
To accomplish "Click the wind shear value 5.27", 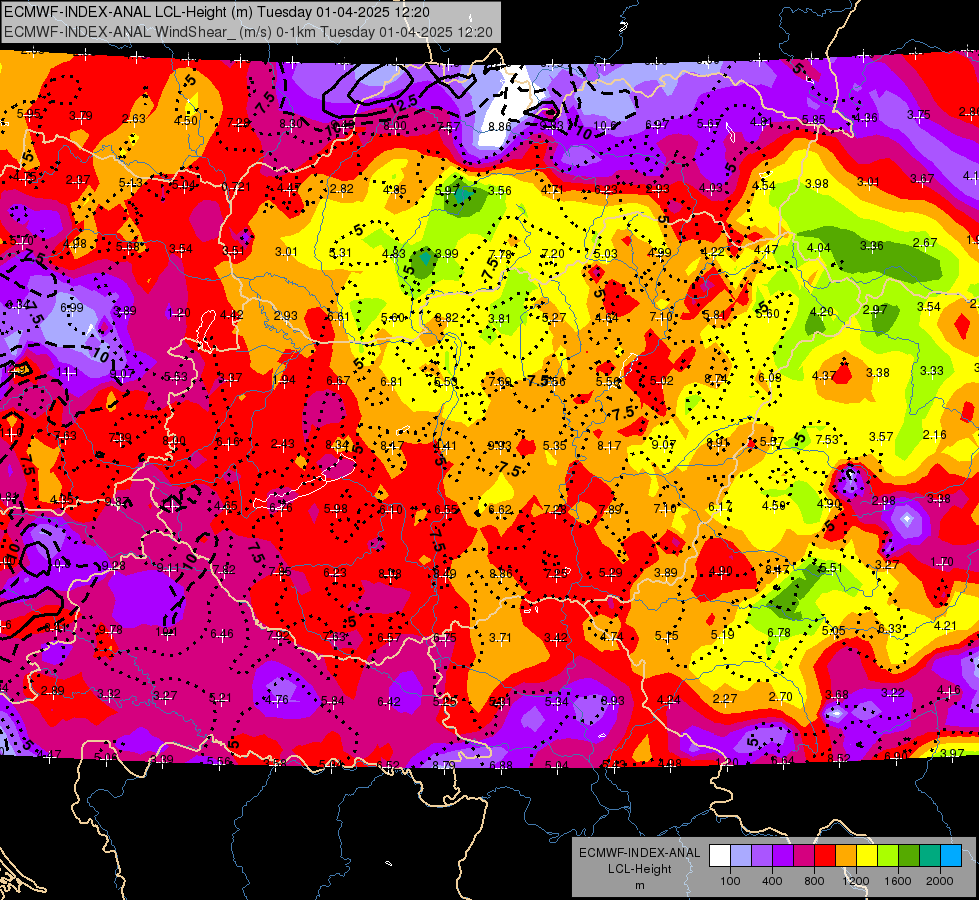I will pyautogui.click(x=554, y=318).
